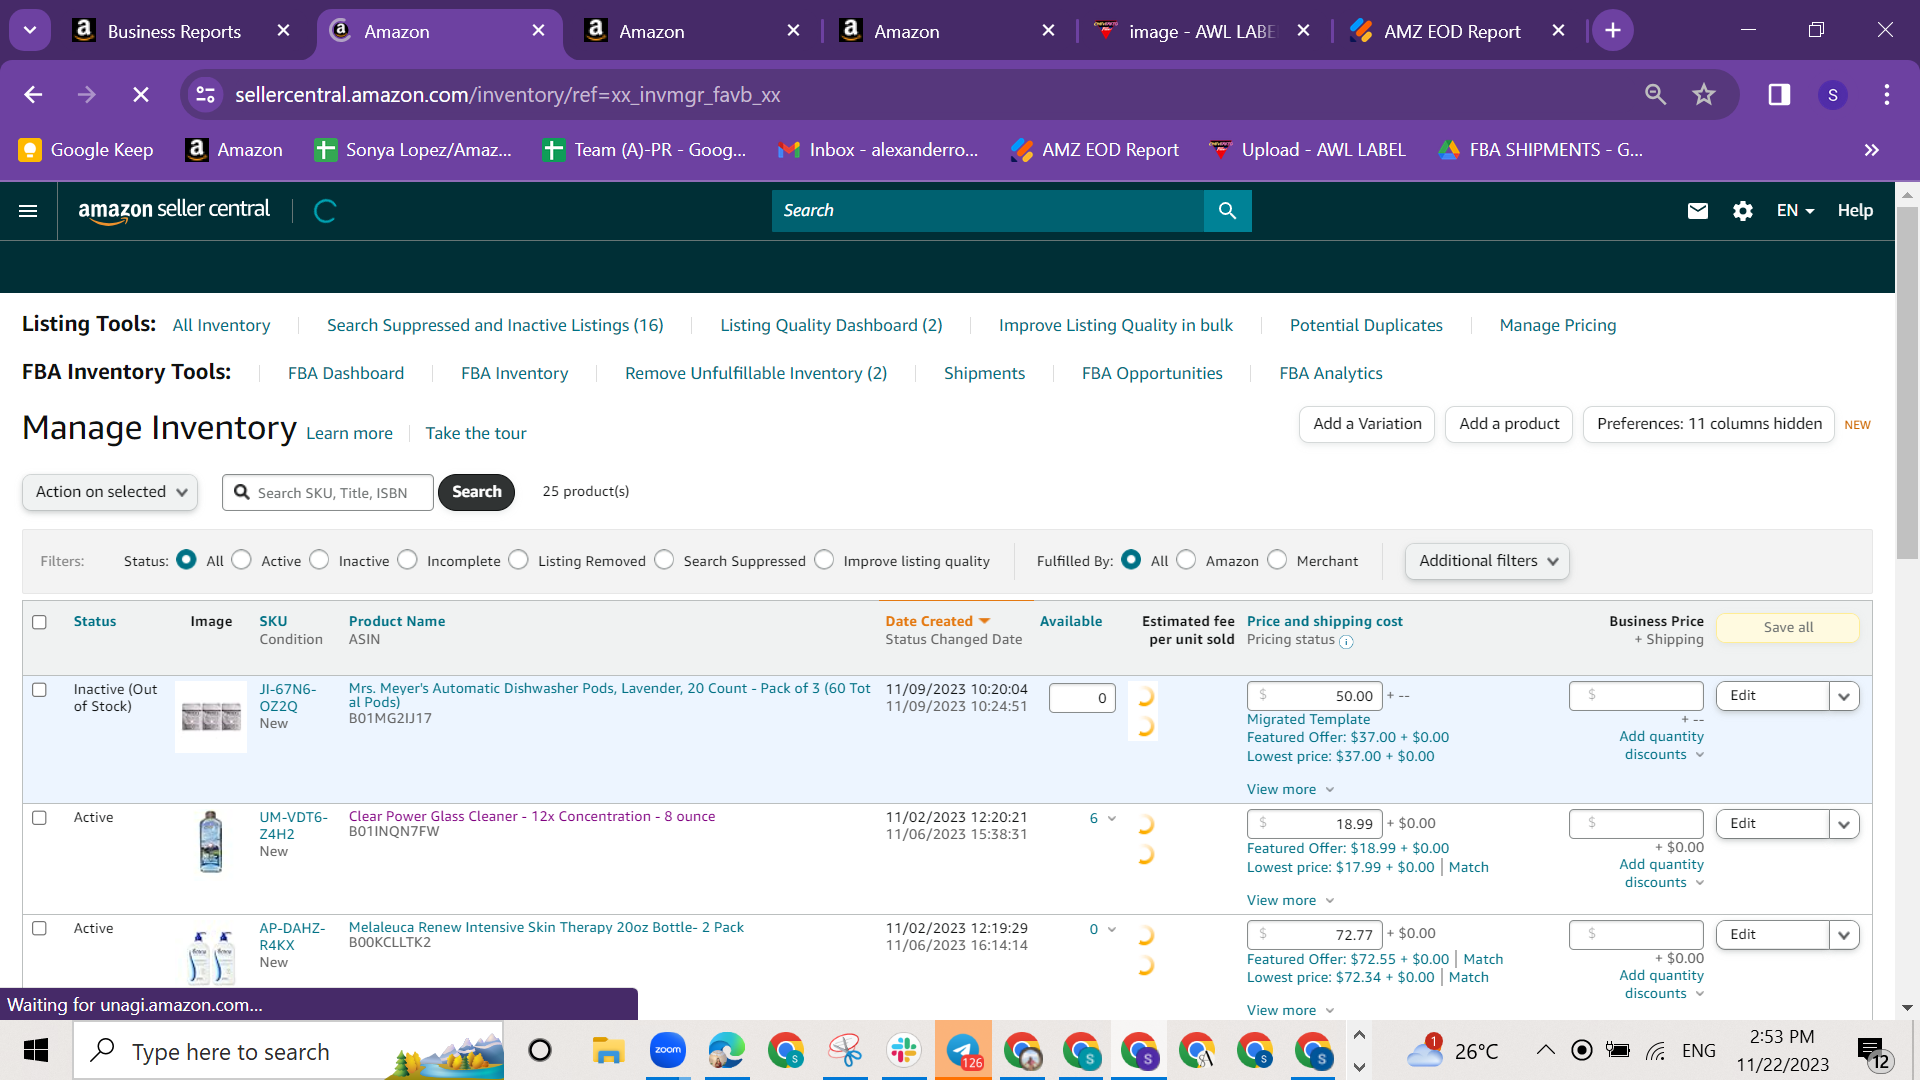Viewport: 1920px width, 1080px height.
Task: Click the zoom magnifier icon in address bar
Action: (1656, 95)
